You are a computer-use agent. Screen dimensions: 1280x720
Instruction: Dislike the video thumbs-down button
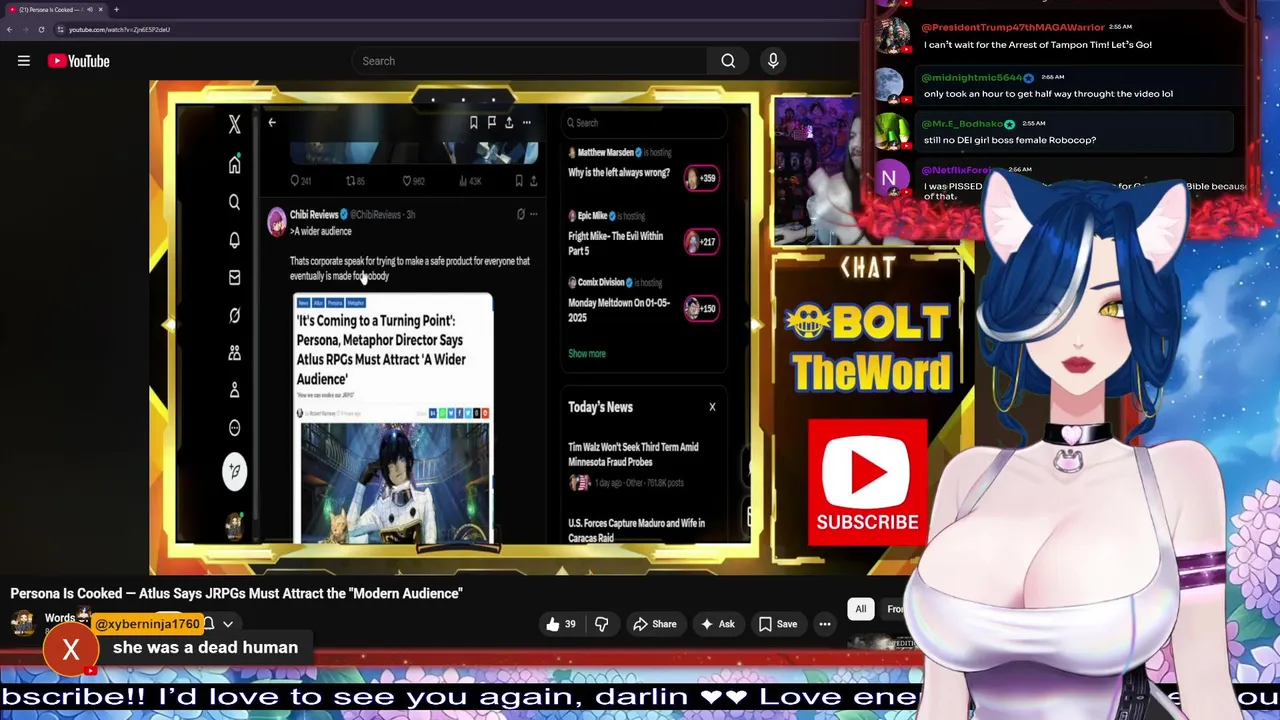point(601,624)
